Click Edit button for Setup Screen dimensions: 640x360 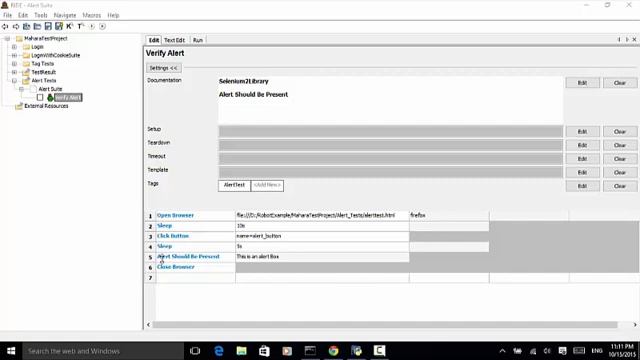coord(582,132)
